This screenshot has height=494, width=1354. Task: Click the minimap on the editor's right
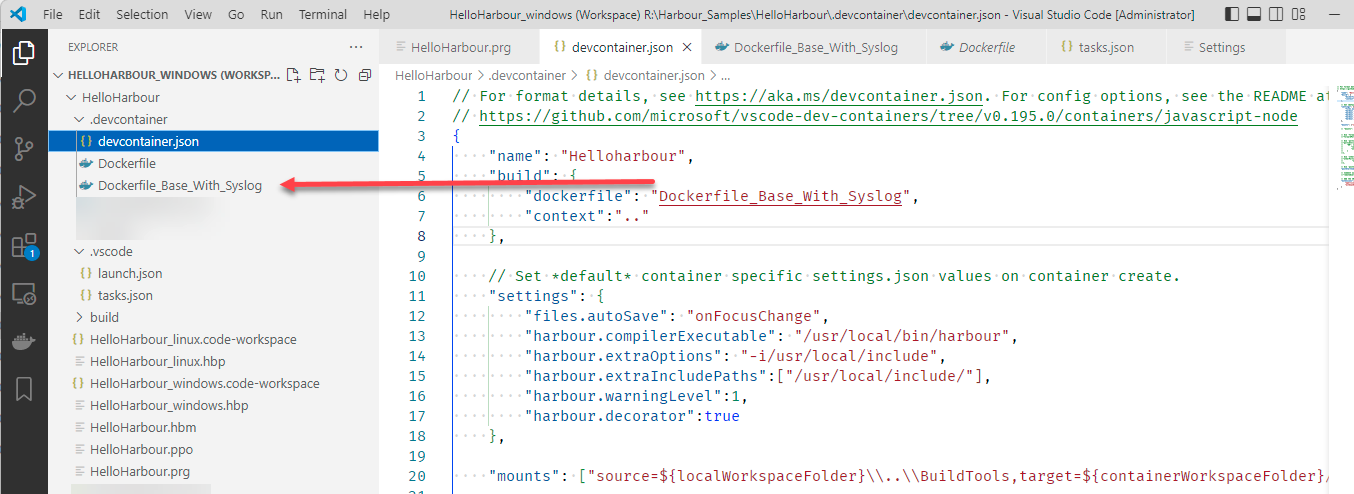tap(1340, 140)
